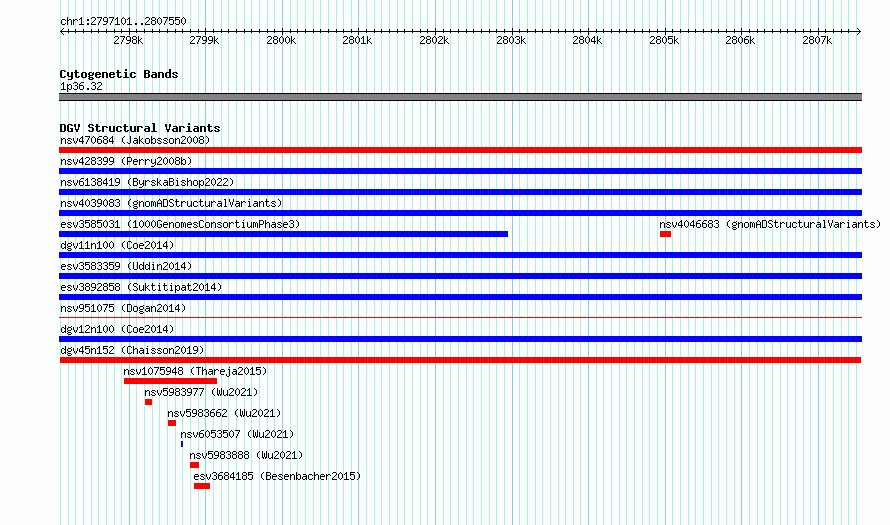
Task: Click the red esv3684185 (Besenbacher2015) bar
Action: click(x=201, y=486)
